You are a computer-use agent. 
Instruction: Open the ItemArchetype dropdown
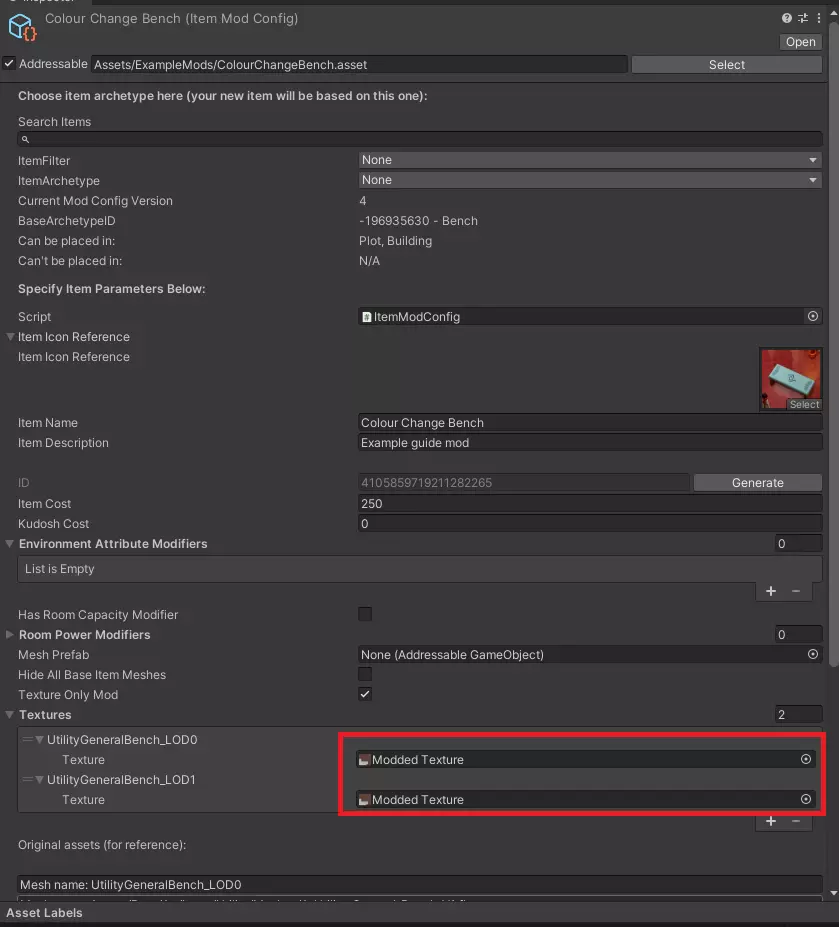pos(590,180)
